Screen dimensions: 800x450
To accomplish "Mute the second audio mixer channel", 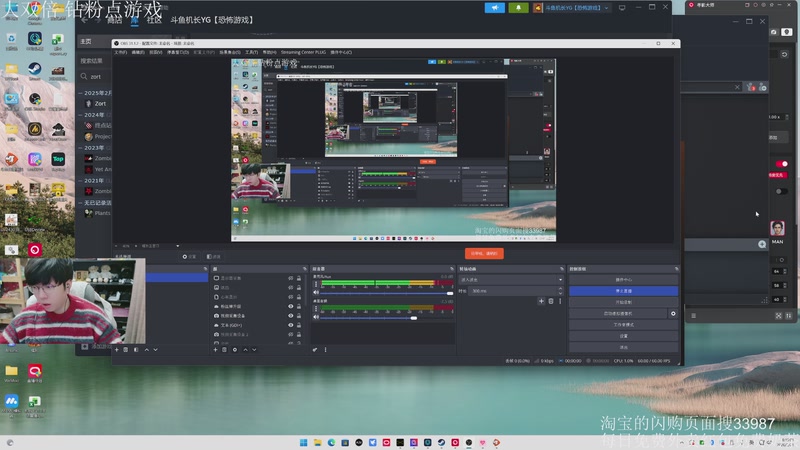I will click(316, 317).
